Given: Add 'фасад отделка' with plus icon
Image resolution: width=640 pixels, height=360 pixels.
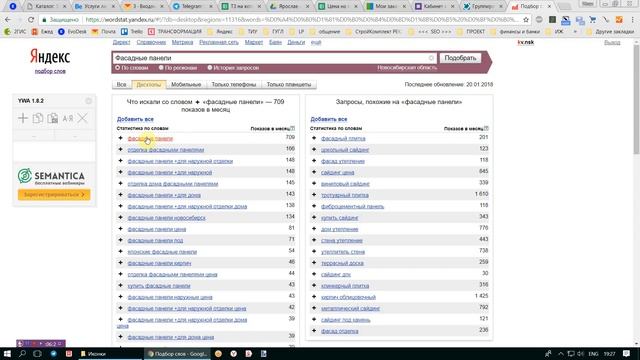Looking at the screenshot, I should point(314,331).
